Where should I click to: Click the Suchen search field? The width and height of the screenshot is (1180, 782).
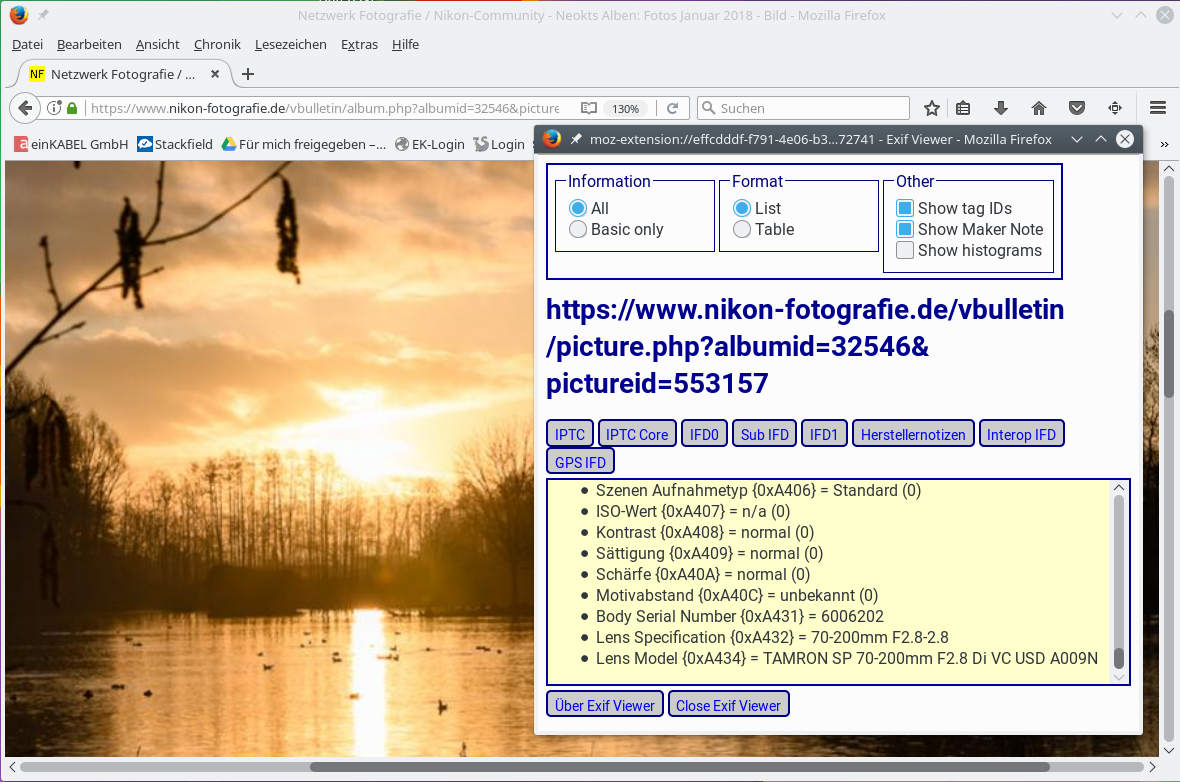[803, 108]
